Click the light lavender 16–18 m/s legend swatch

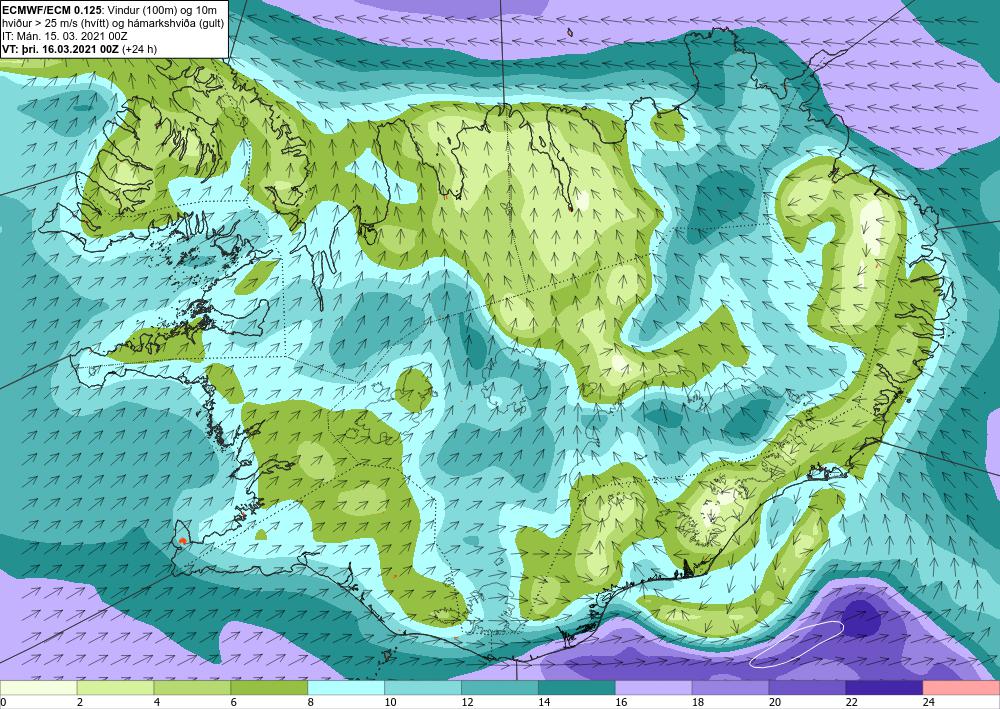[654, 688]
